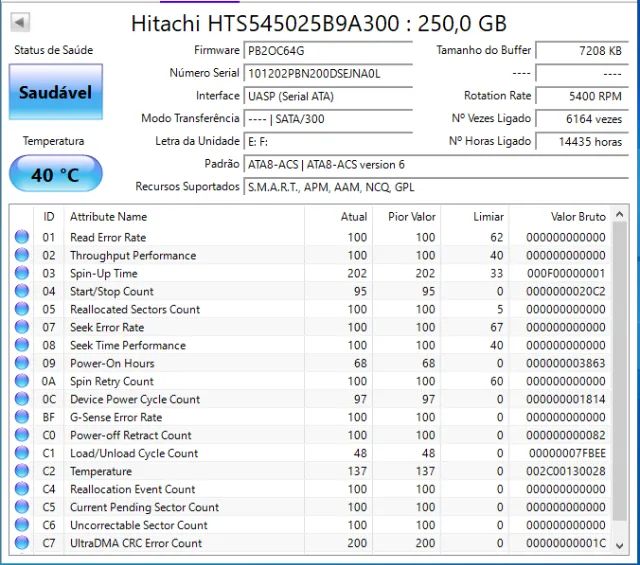
Task: Click the status orb for Load/Unload Cycle Count
Action: 22,452
